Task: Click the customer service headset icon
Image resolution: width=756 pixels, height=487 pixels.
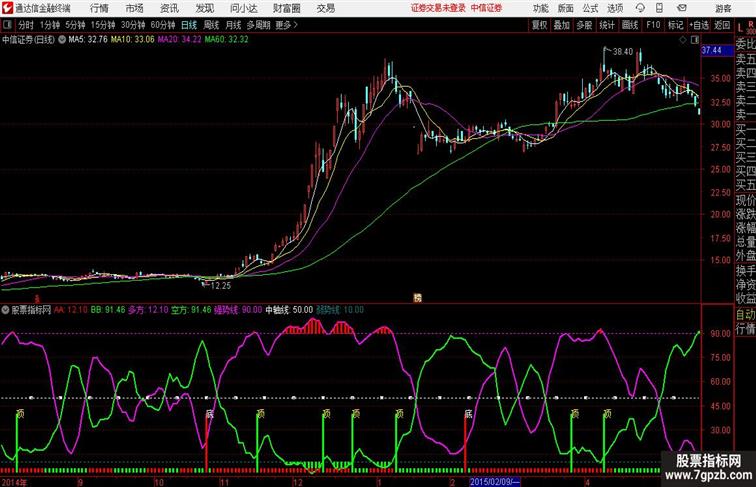Action: coord(640,8)
